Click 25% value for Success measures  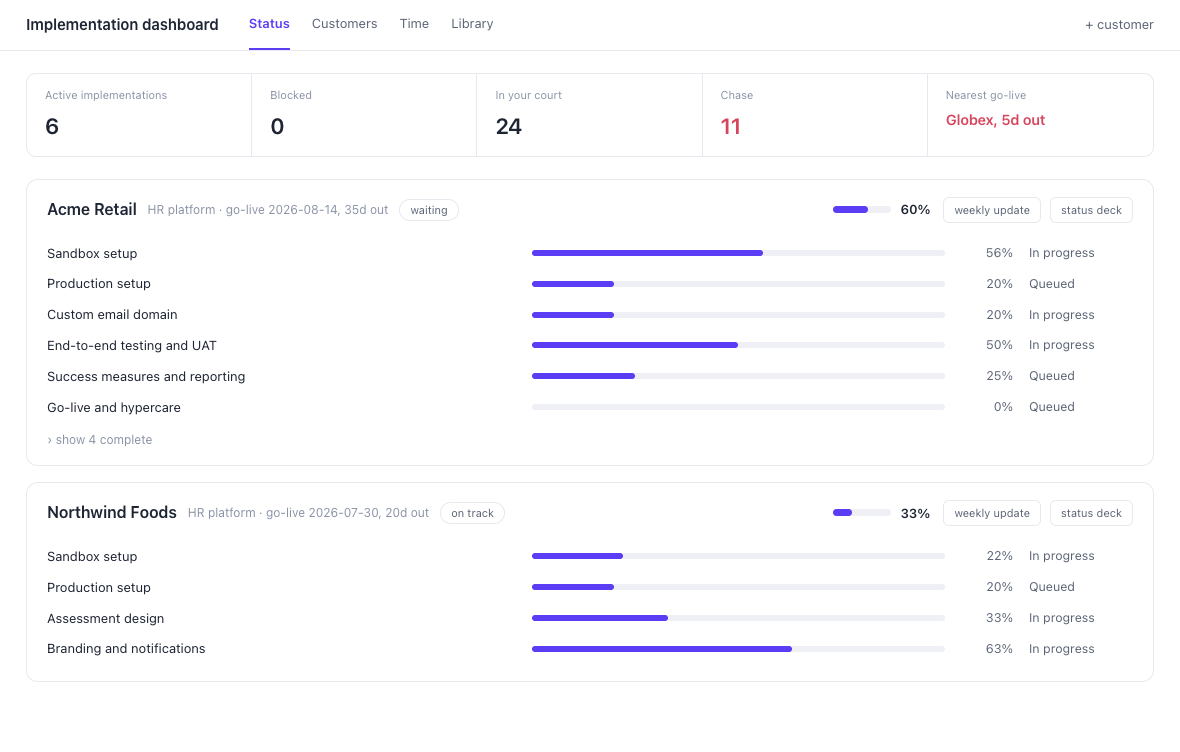point(999,376)
